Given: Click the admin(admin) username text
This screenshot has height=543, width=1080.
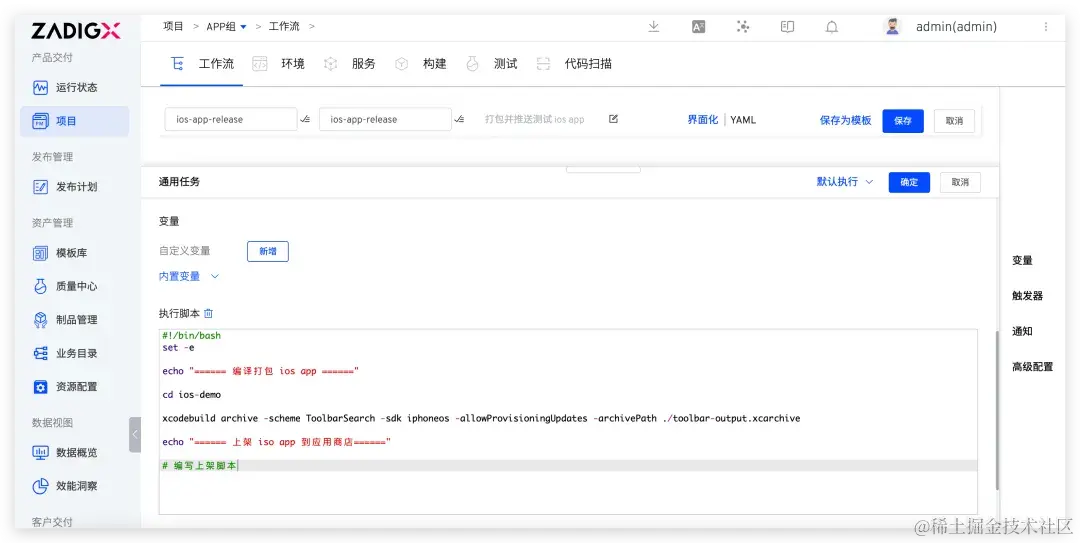Looking at the screenshot, I should (956, 27).
